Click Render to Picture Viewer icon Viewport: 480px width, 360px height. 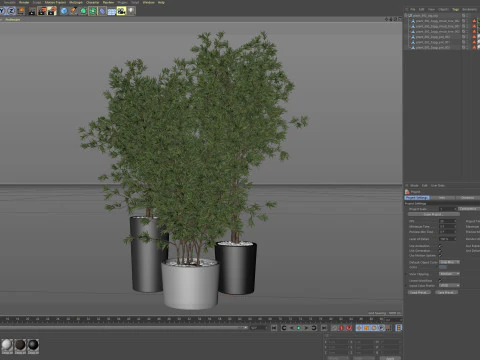tap(42, 11)
